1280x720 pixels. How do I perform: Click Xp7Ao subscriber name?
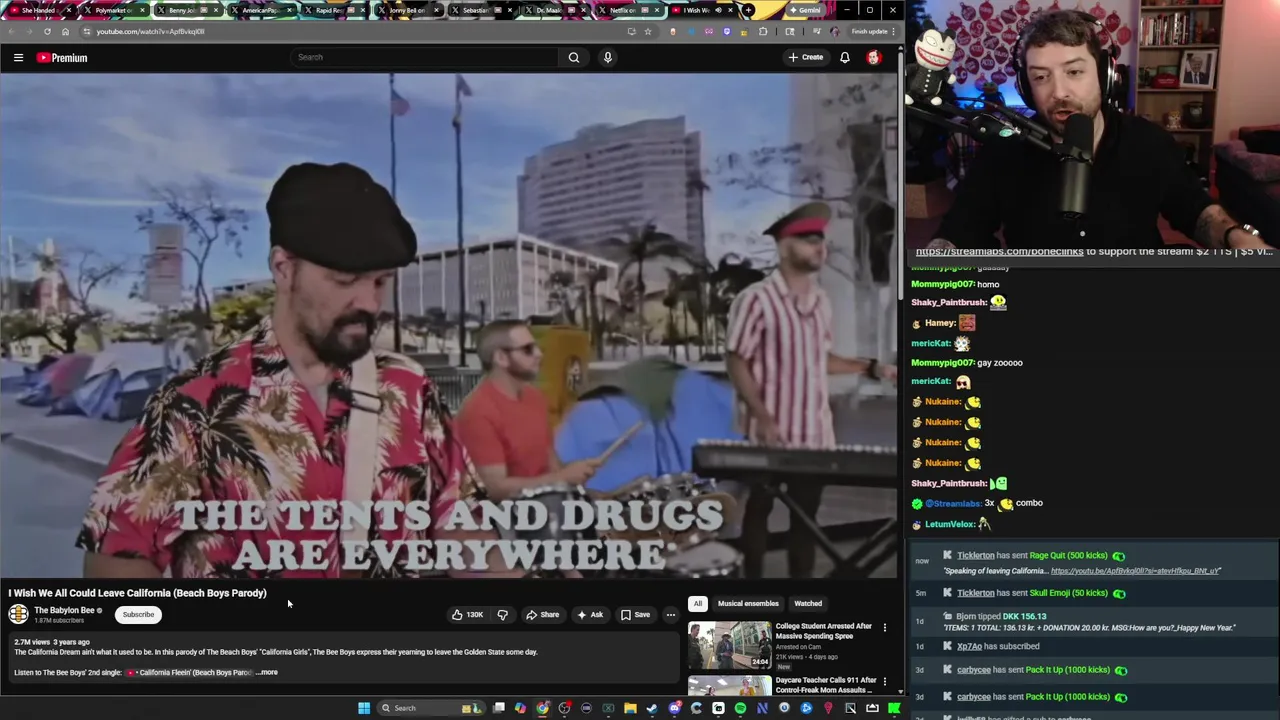coord(969,647)
